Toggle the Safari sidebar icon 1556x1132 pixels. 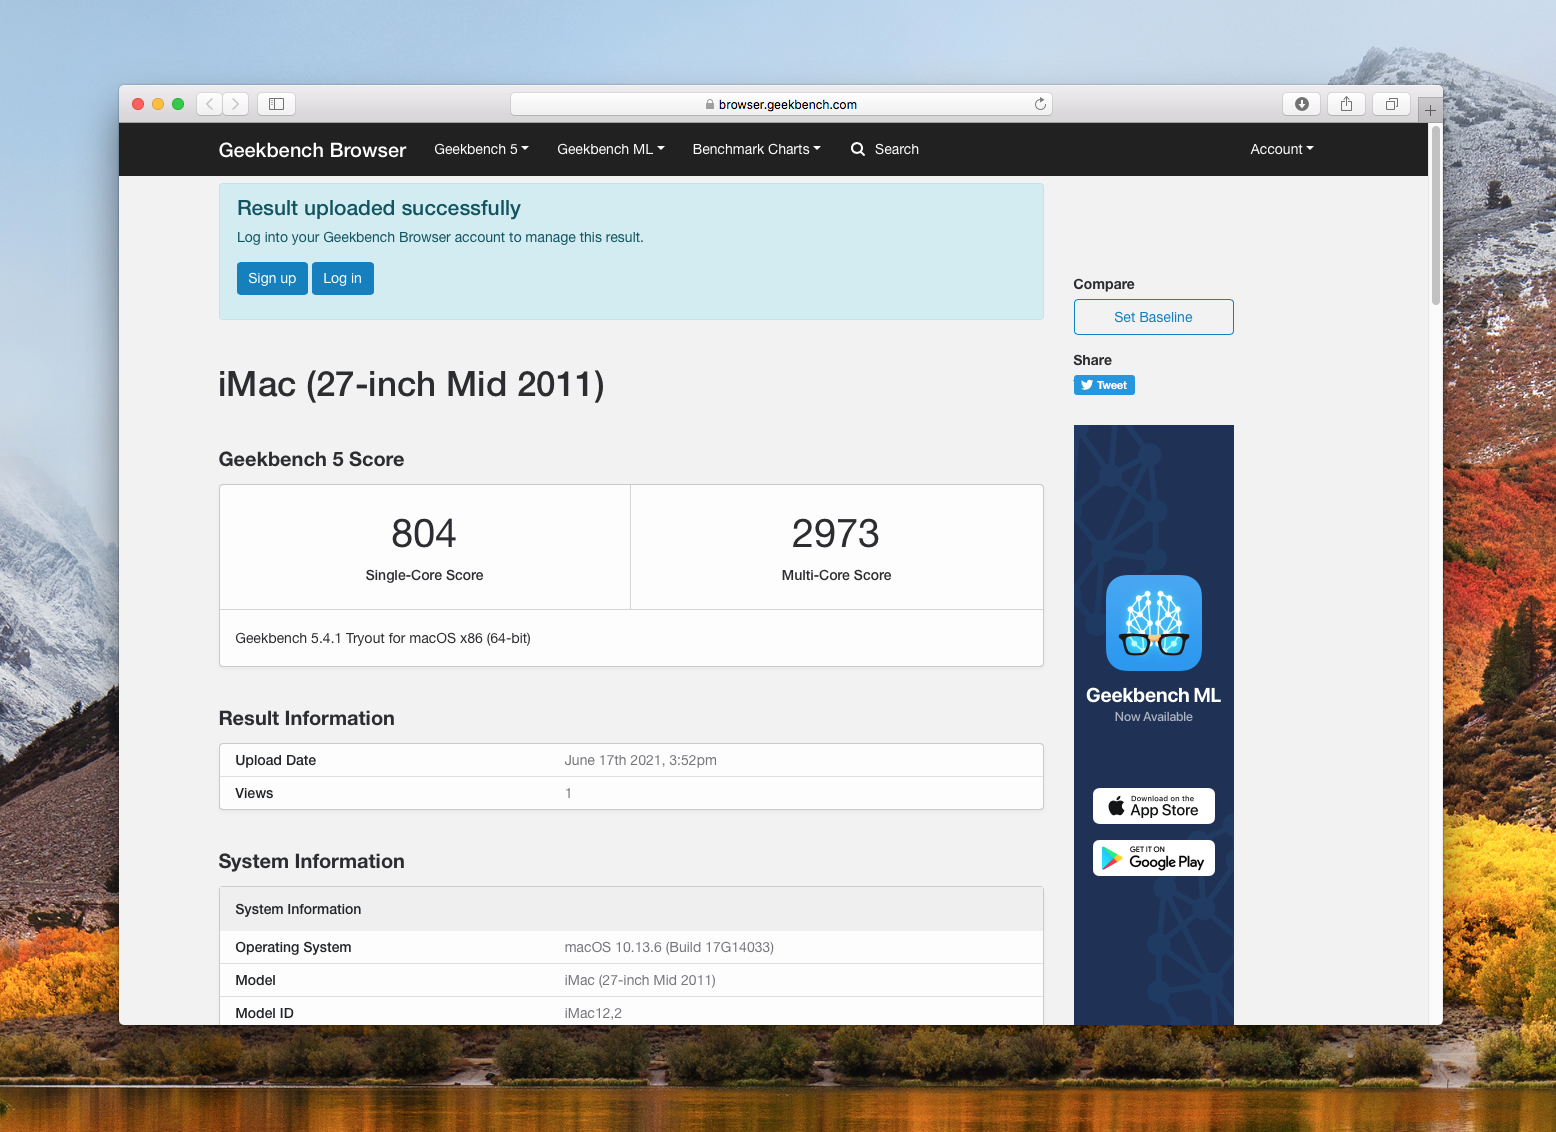tap(277, 104)
